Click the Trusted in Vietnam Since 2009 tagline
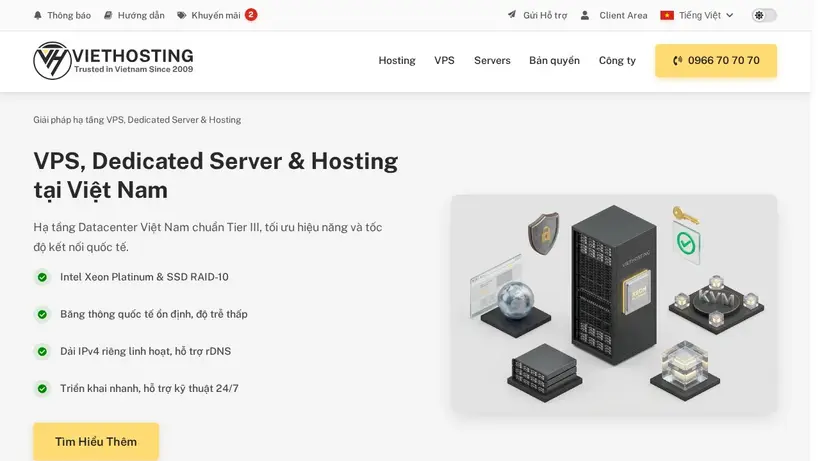Screen dimensions: 820x461 click(x=133, y=69)
